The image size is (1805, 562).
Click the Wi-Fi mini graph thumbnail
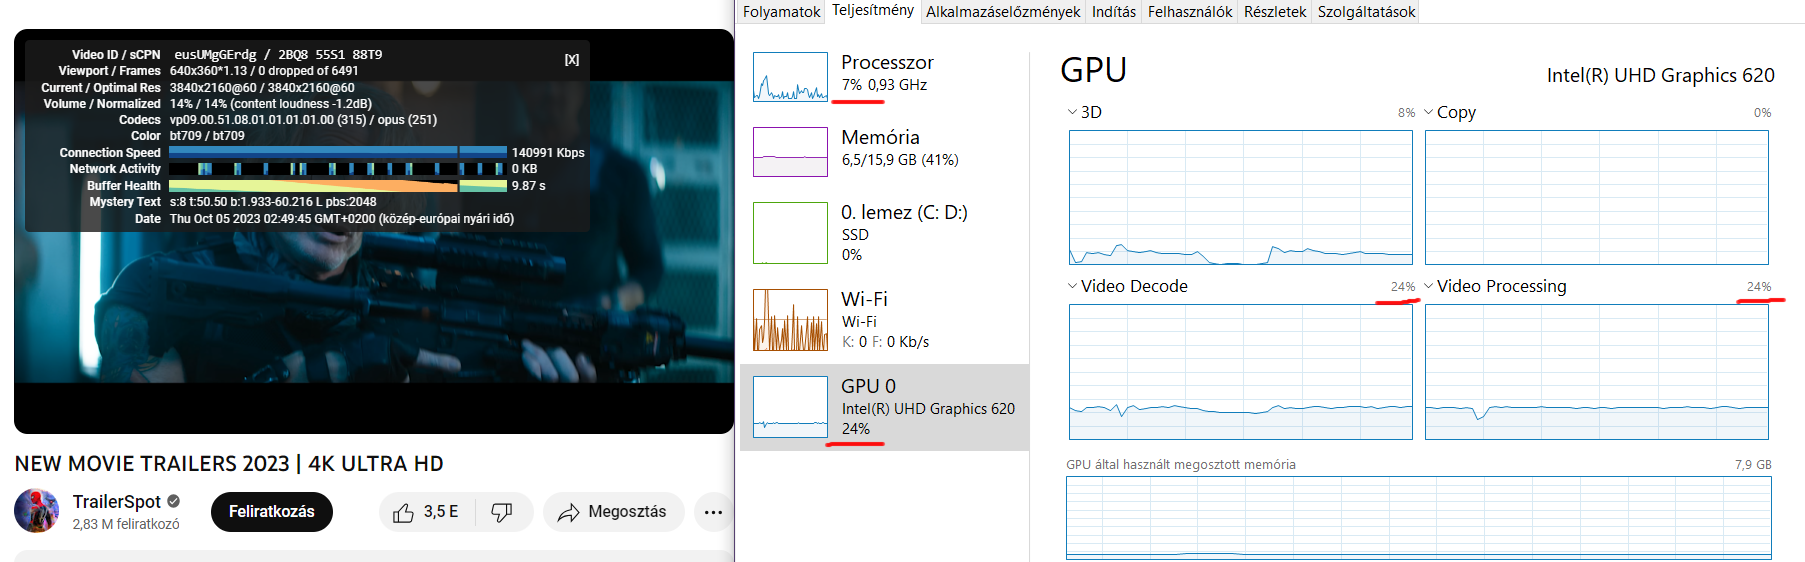[x=790, y=320]
